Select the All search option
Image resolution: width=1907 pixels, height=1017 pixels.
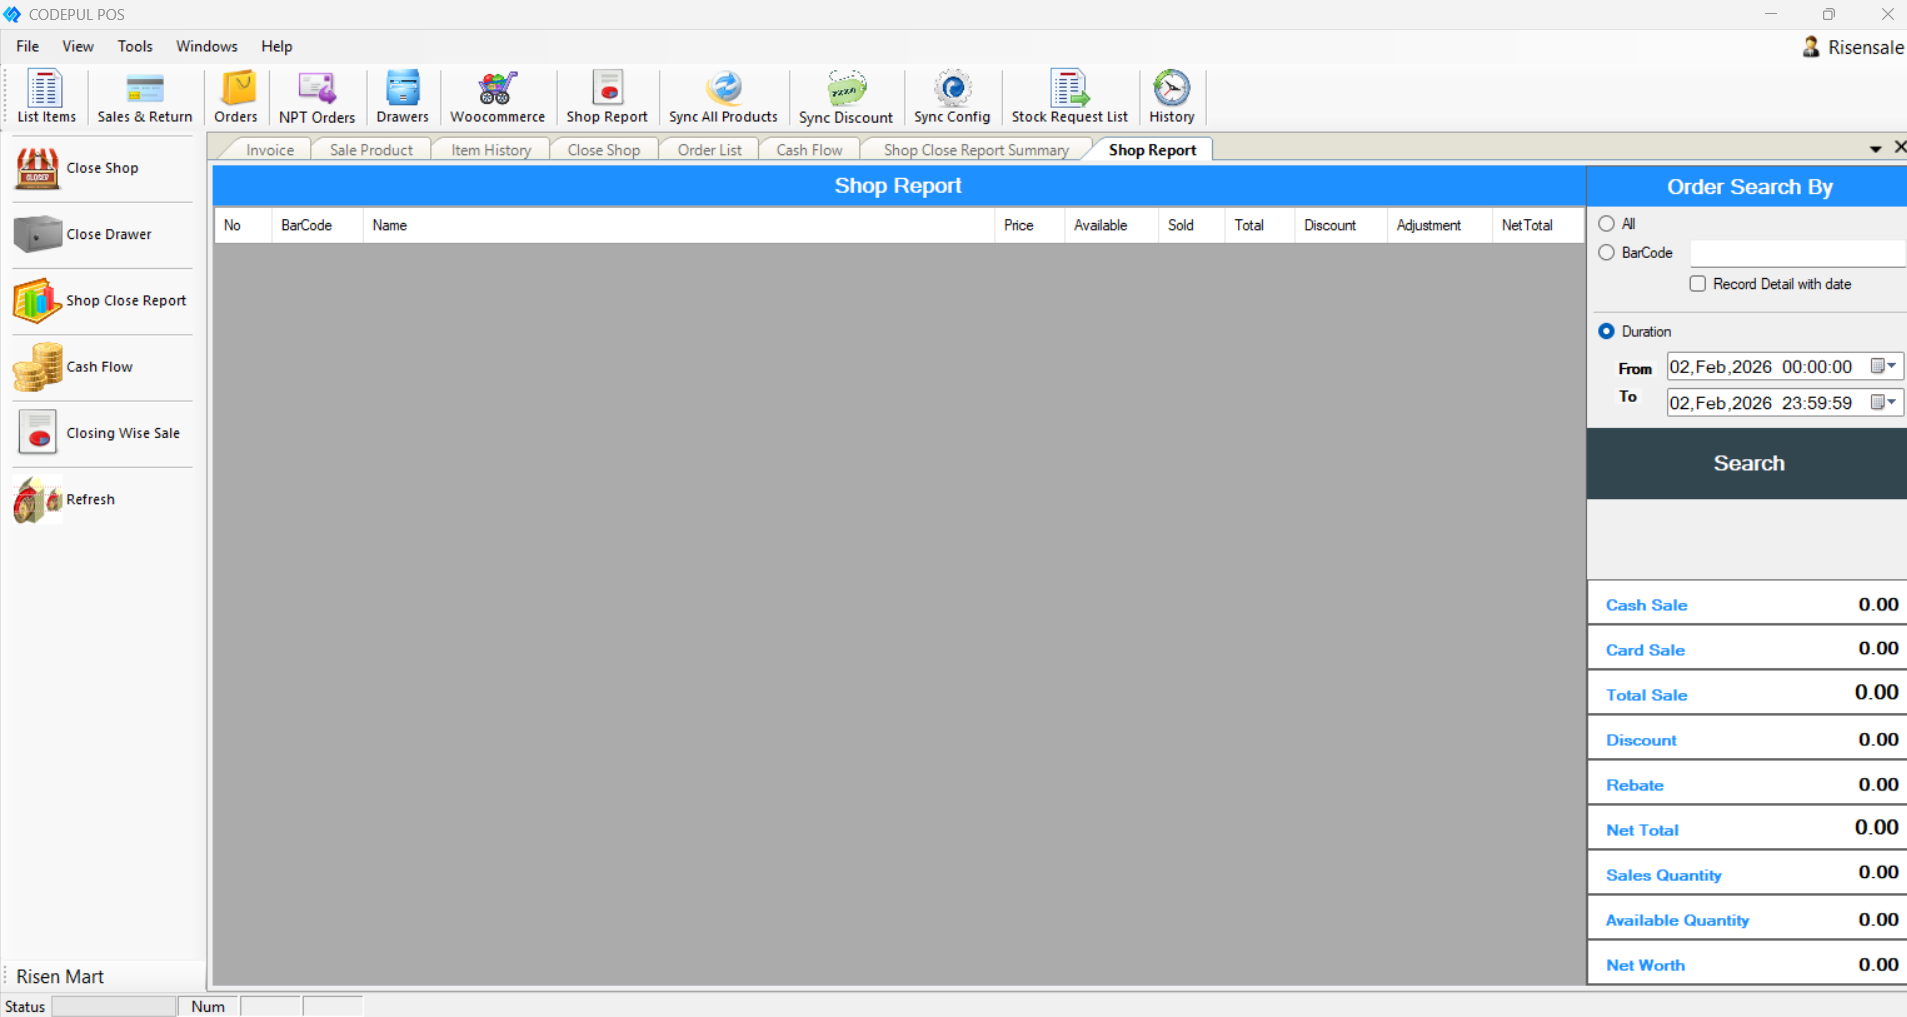(1606, 223)
